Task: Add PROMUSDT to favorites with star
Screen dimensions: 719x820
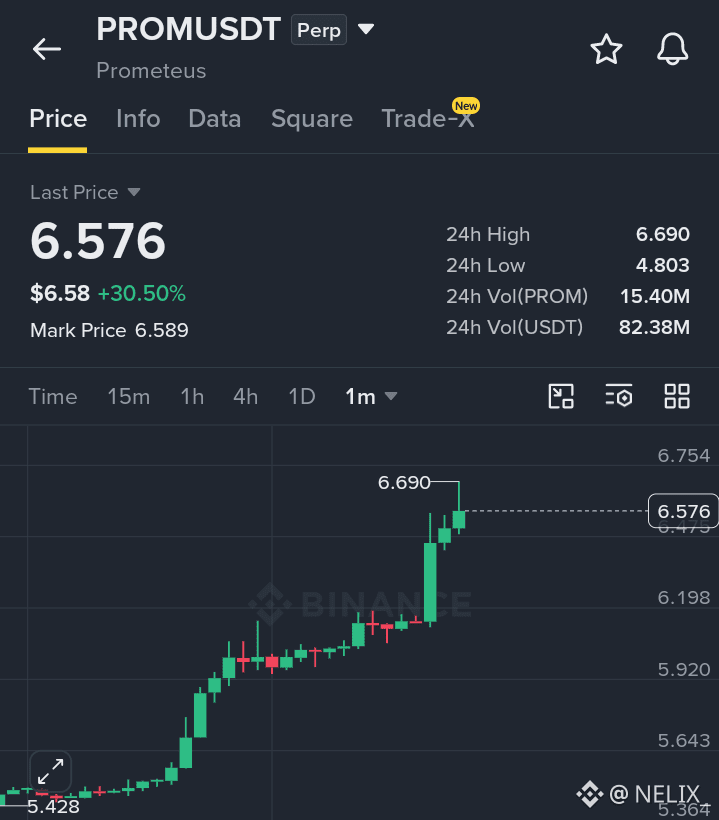Action: click(606, 49)
